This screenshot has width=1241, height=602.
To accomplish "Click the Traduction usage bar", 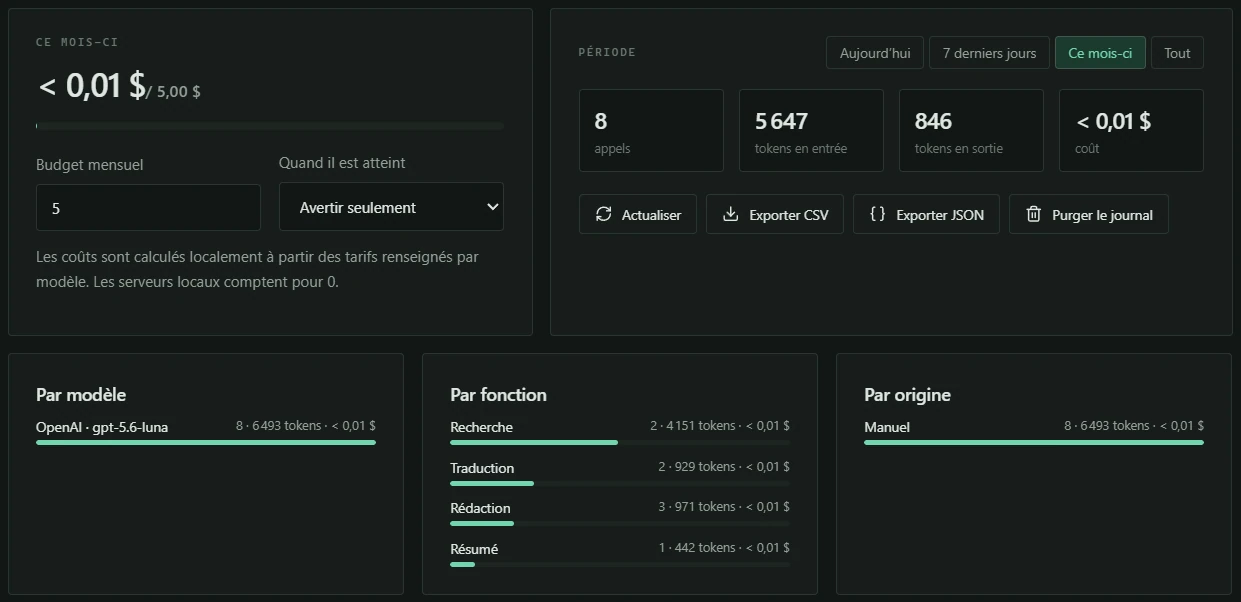I will 620,483.
